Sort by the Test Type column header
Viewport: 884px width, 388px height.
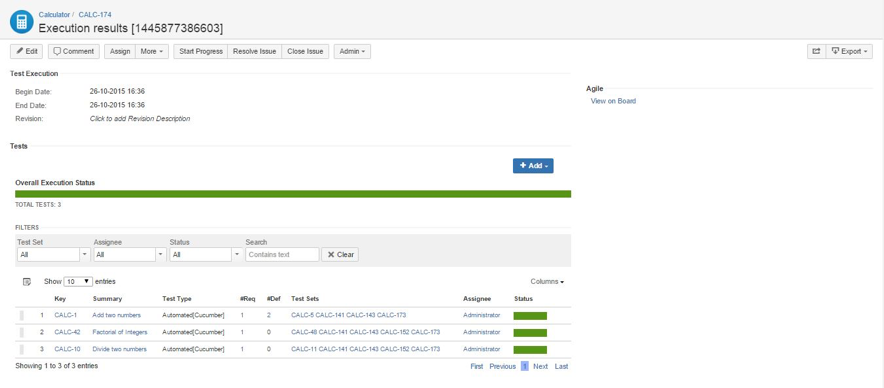pos(176,299)
